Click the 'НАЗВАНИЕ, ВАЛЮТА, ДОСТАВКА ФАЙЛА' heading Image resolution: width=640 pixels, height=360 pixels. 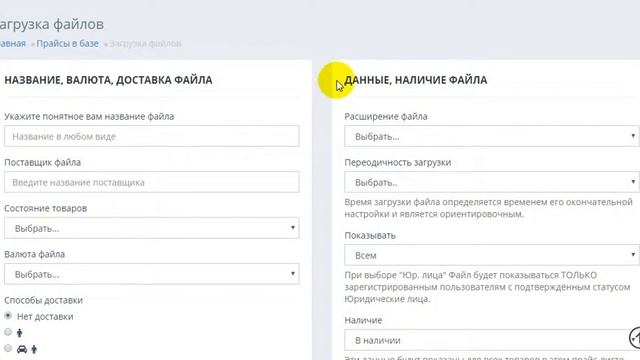[108, 80]
